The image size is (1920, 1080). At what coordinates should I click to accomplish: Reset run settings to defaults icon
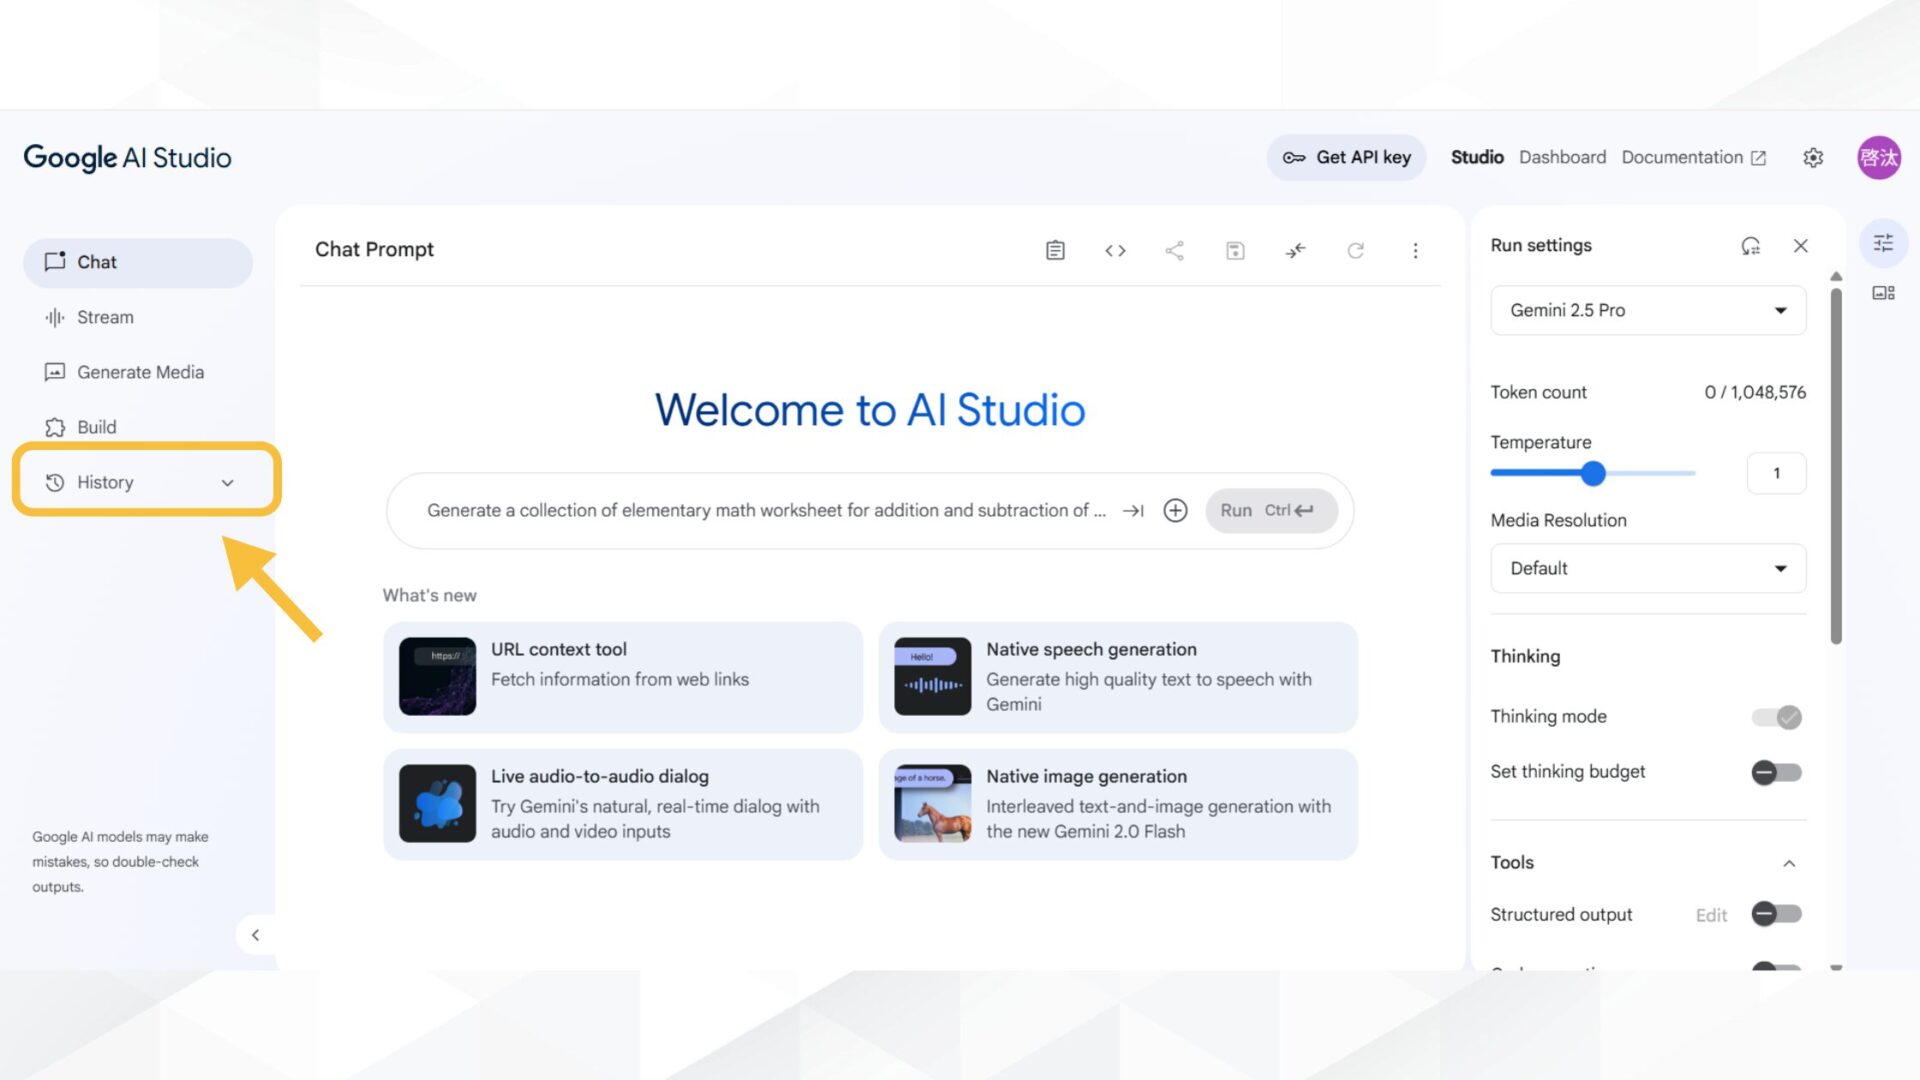[1750, 245]
